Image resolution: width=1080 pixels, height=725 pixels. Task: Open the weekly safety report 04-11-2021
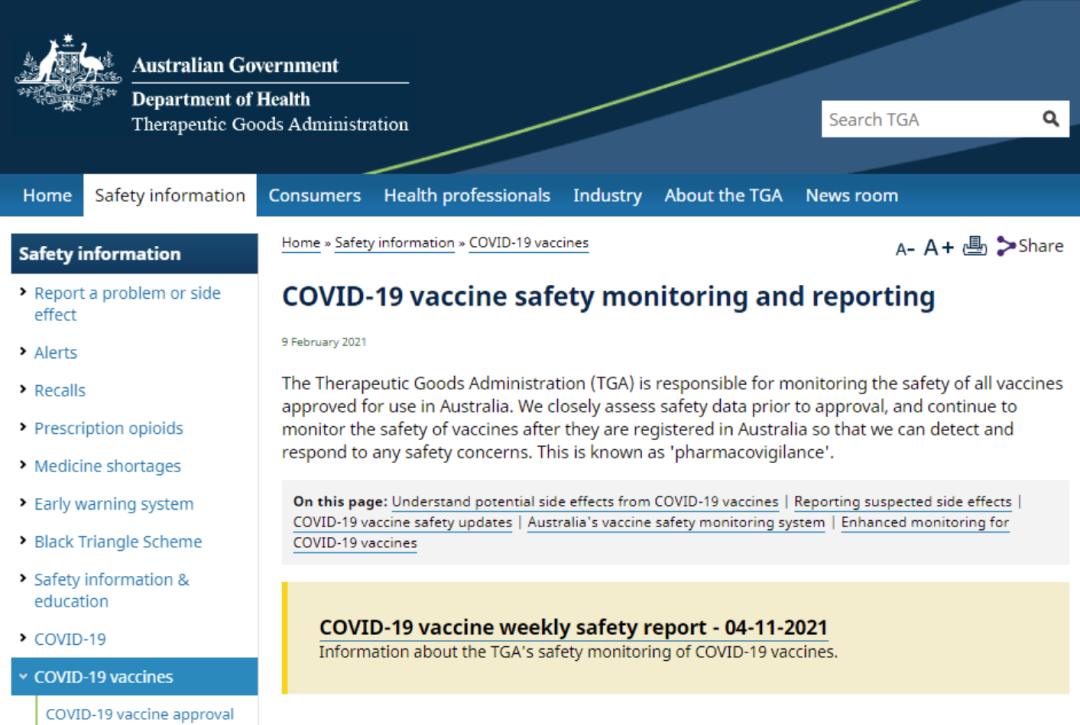tap(573, 627)
